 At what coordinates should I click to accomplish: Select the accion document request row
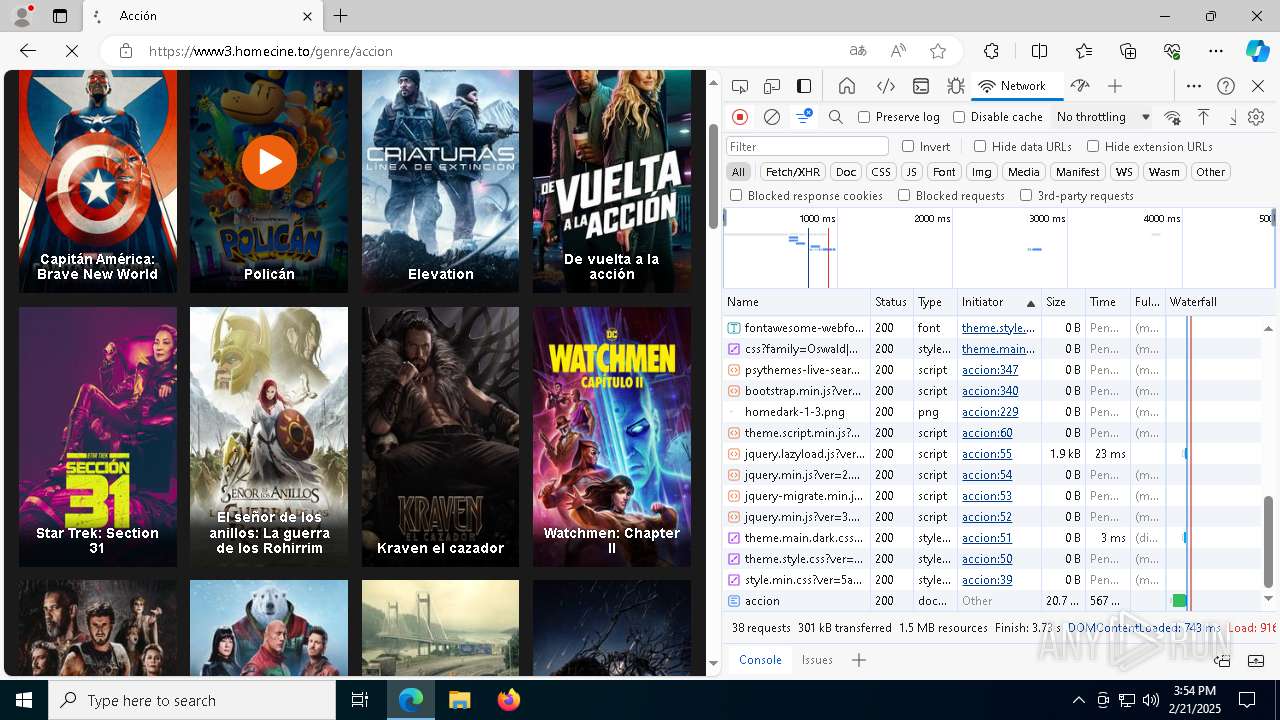point(994,601)
